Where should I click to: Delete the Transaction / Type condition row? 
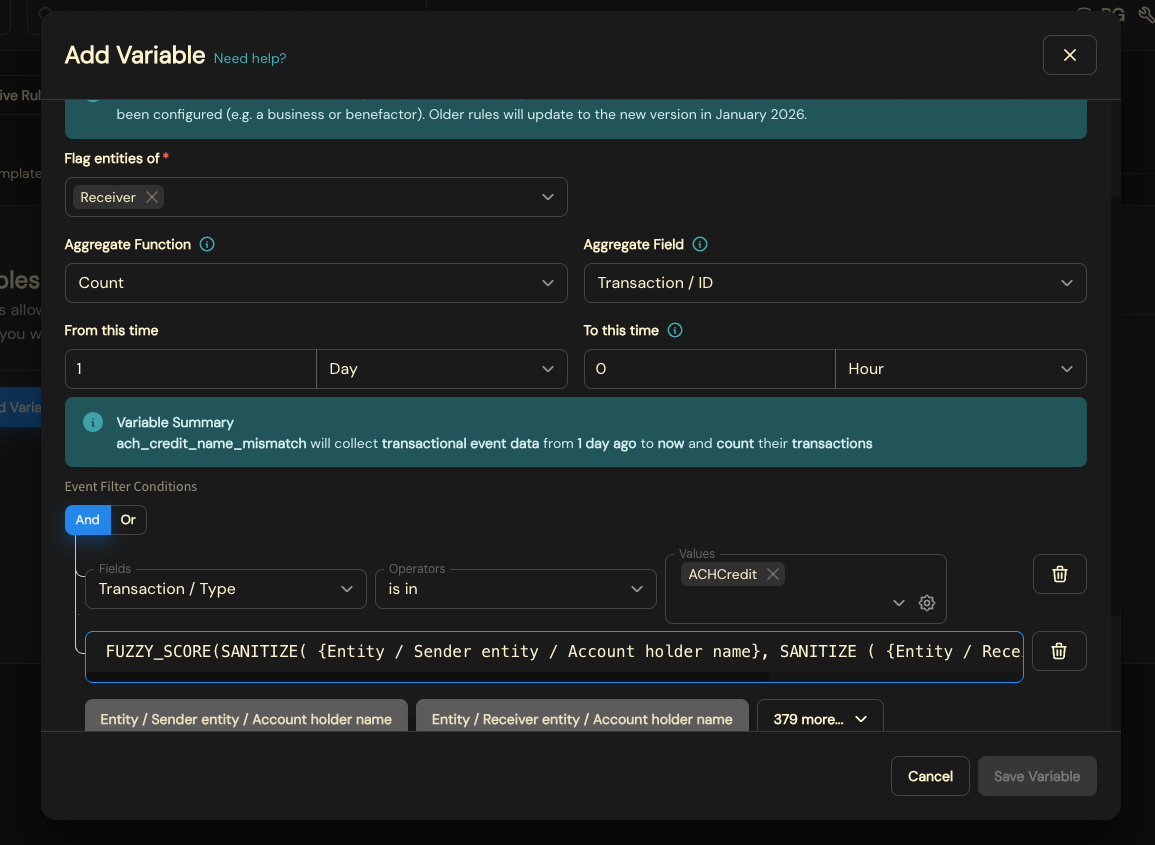pos(1059,574)
